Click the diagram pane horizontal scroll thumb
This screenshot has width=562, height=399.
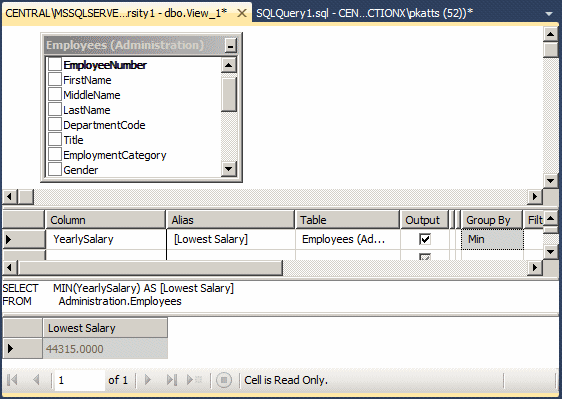tap(26, 196)
